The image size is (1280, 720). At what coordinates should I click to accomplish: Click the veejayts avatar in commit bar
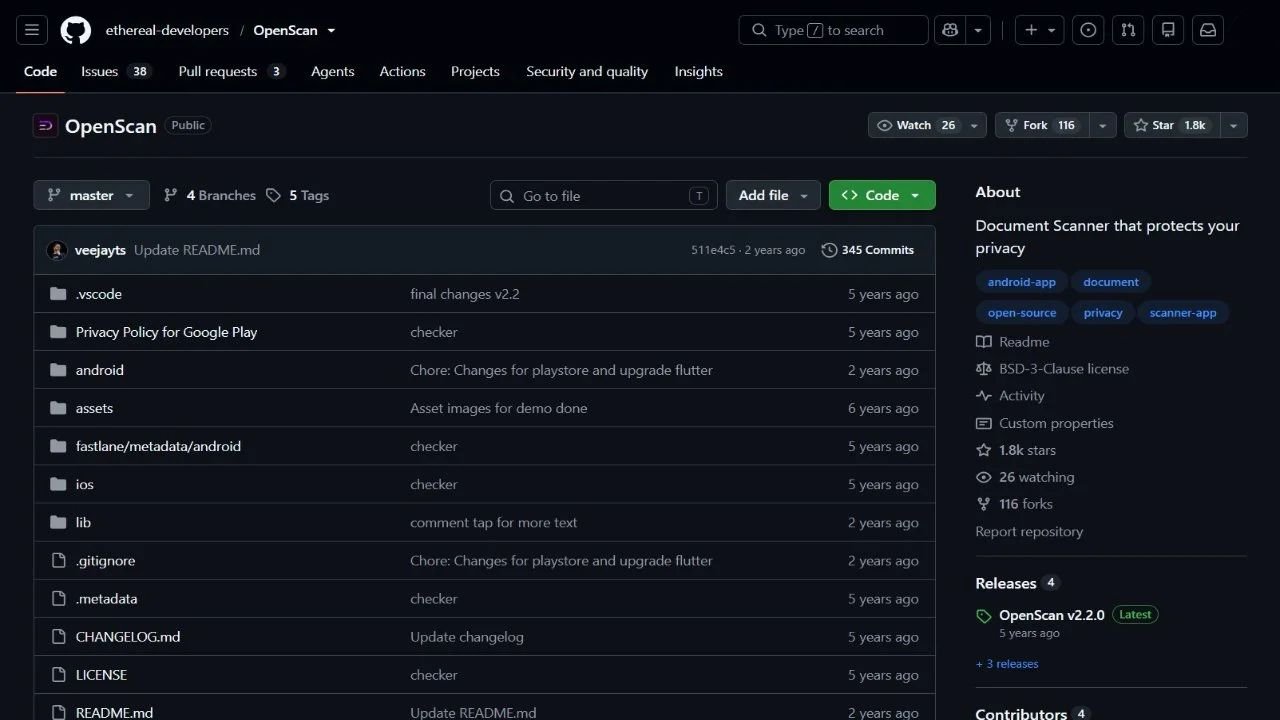tap(57, 250)
